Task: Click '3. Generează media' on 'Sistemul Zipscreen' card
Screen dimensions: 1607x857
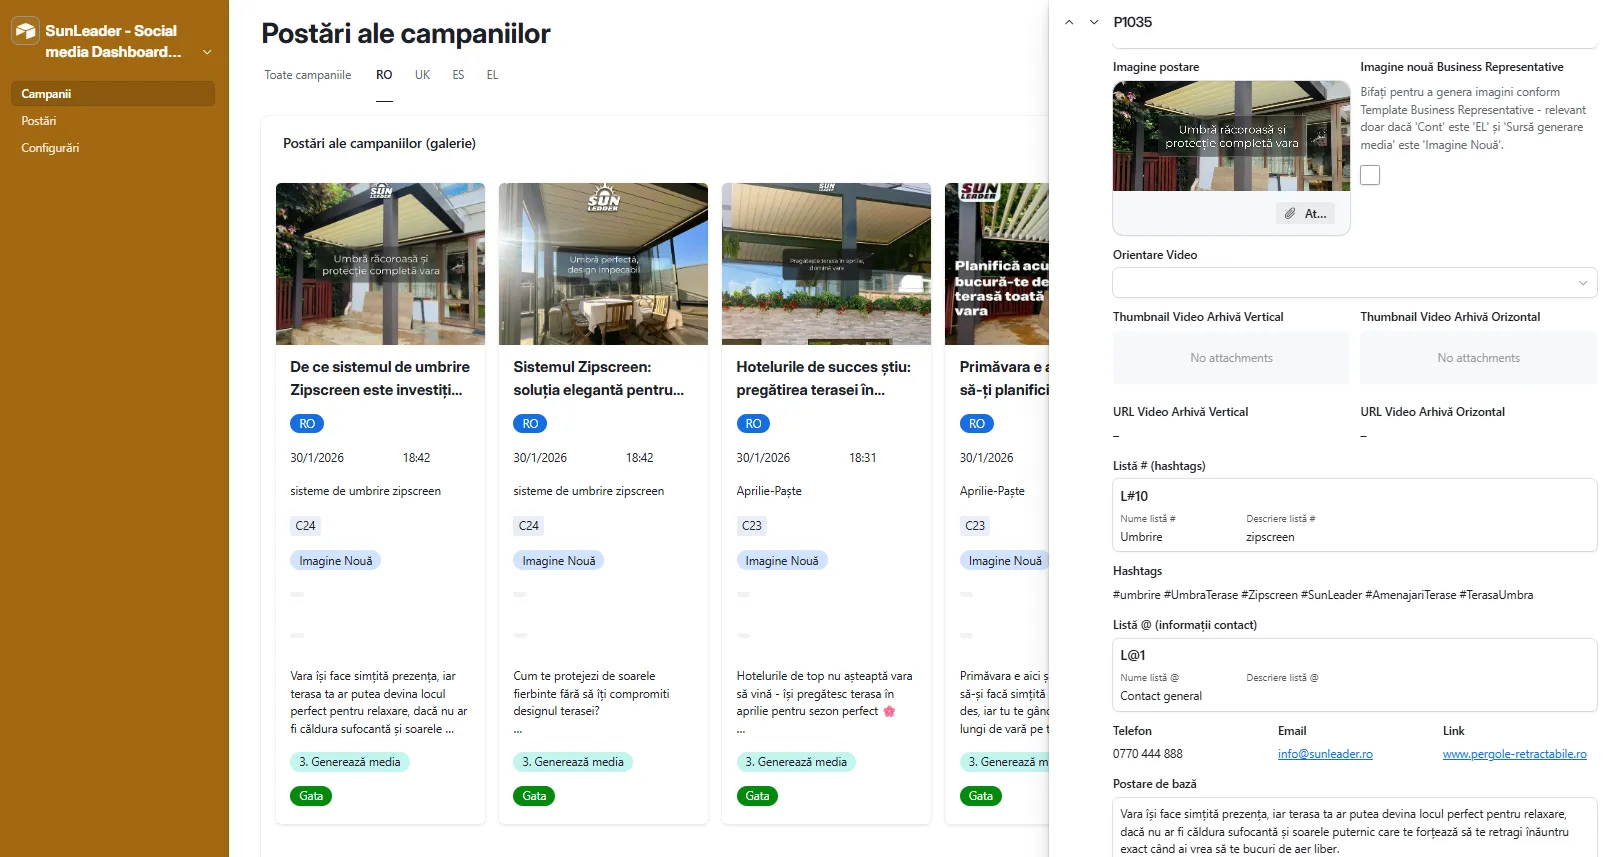Action: click(x=573, y=762)
